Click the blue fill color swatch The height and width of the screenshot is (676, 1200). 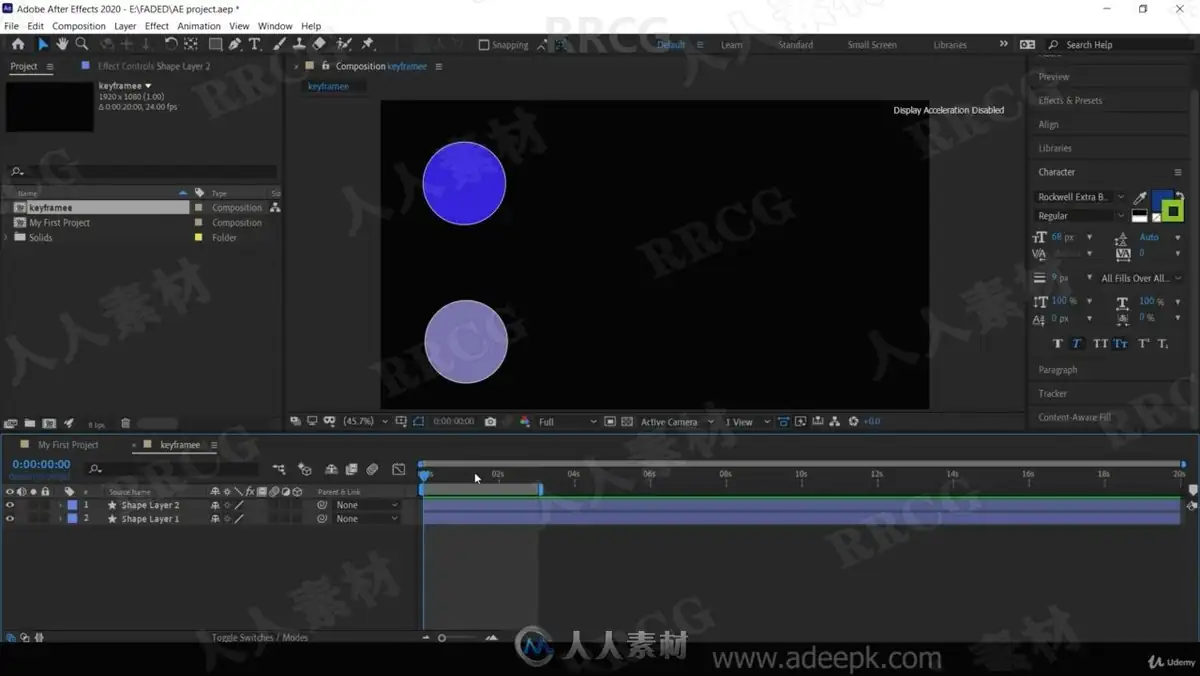coord(1162,199)
